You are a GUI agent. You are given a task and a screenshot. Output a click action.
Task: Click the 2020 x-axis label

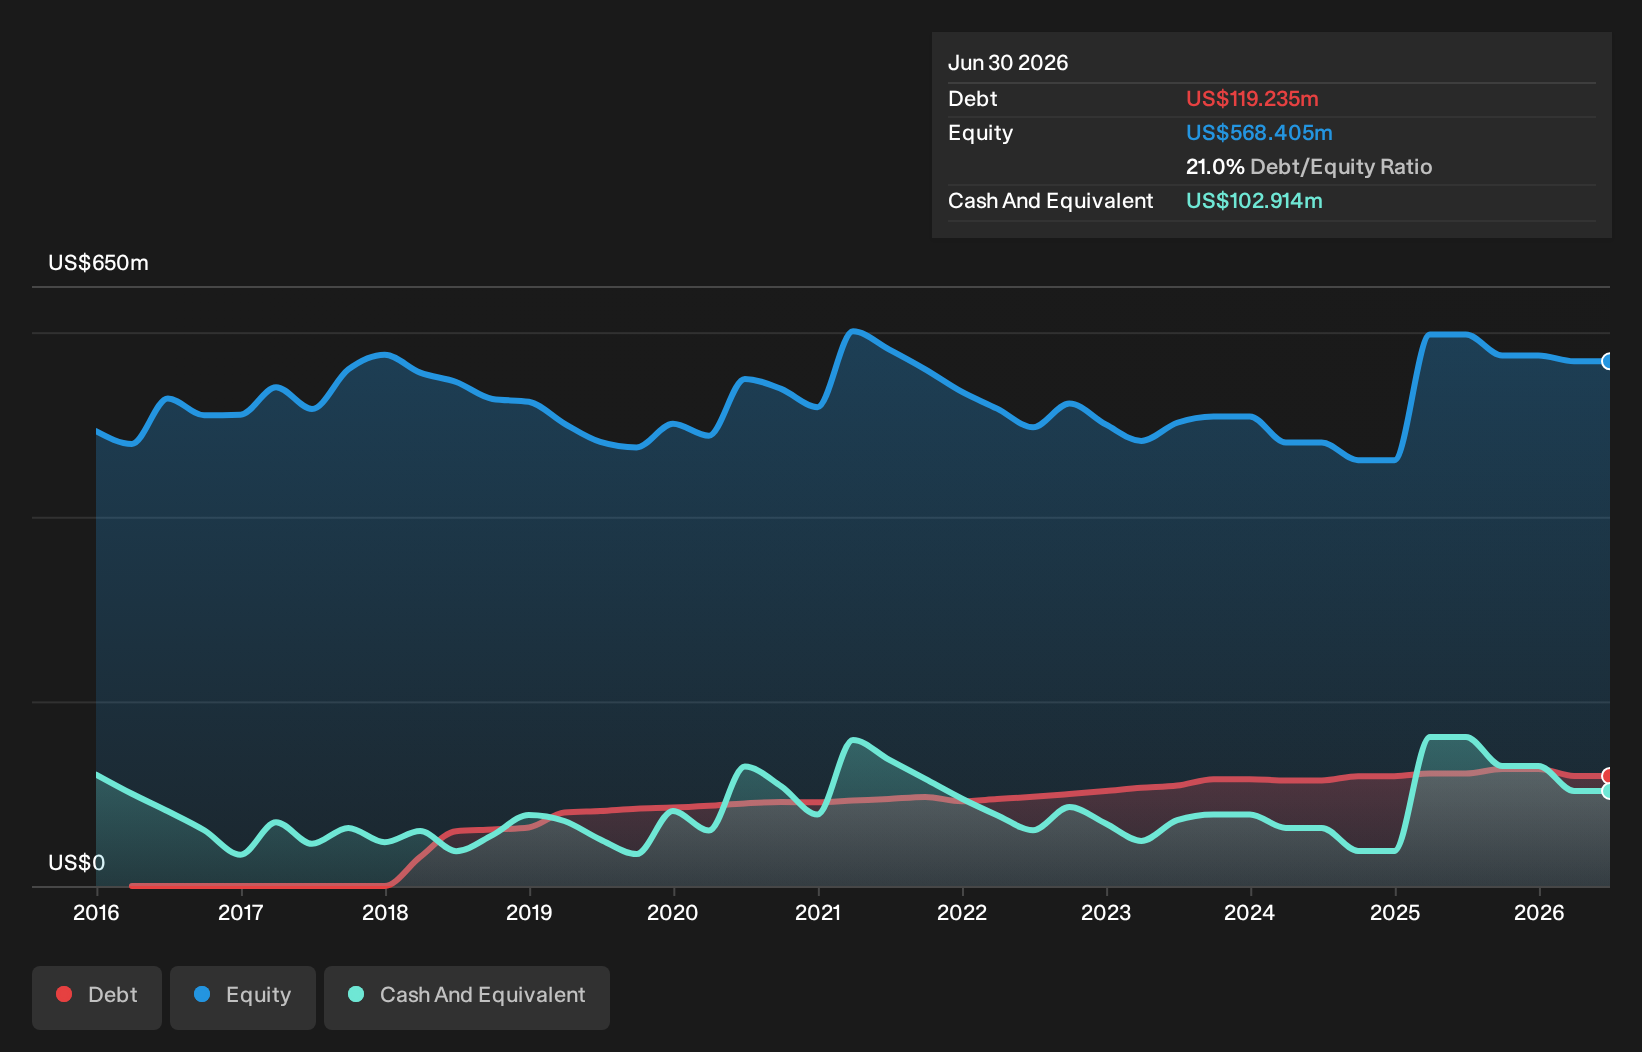pos(673,912)
